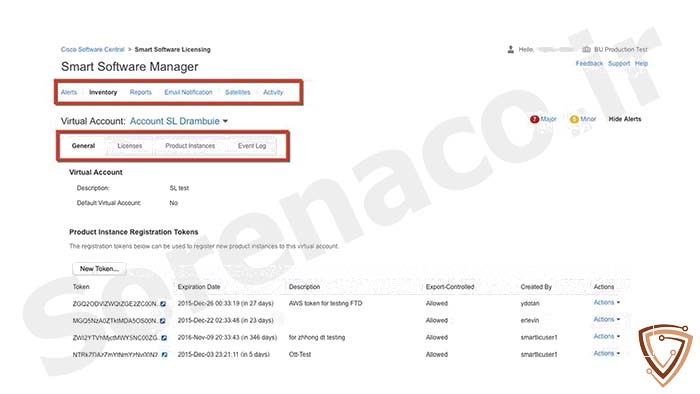Click 'erlevin' in Created By column
Viewport: 700px width, 394px height.
click(530, 320)
